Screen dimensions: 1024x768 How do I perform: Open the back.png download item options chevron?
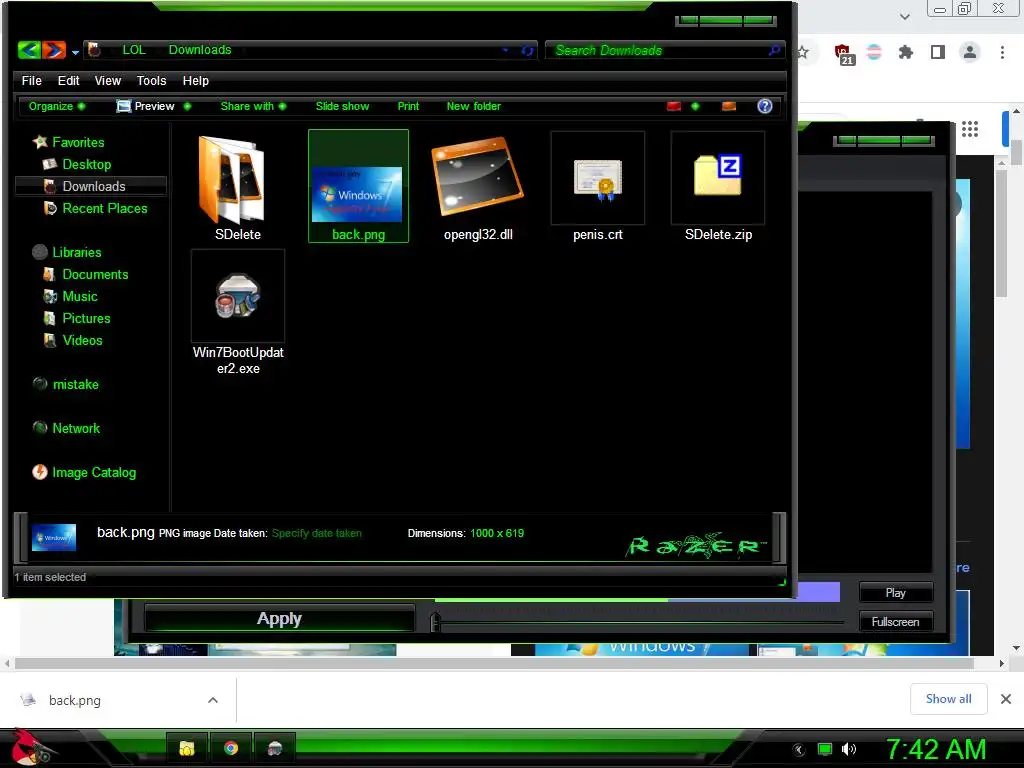click(x=213, y=700)
